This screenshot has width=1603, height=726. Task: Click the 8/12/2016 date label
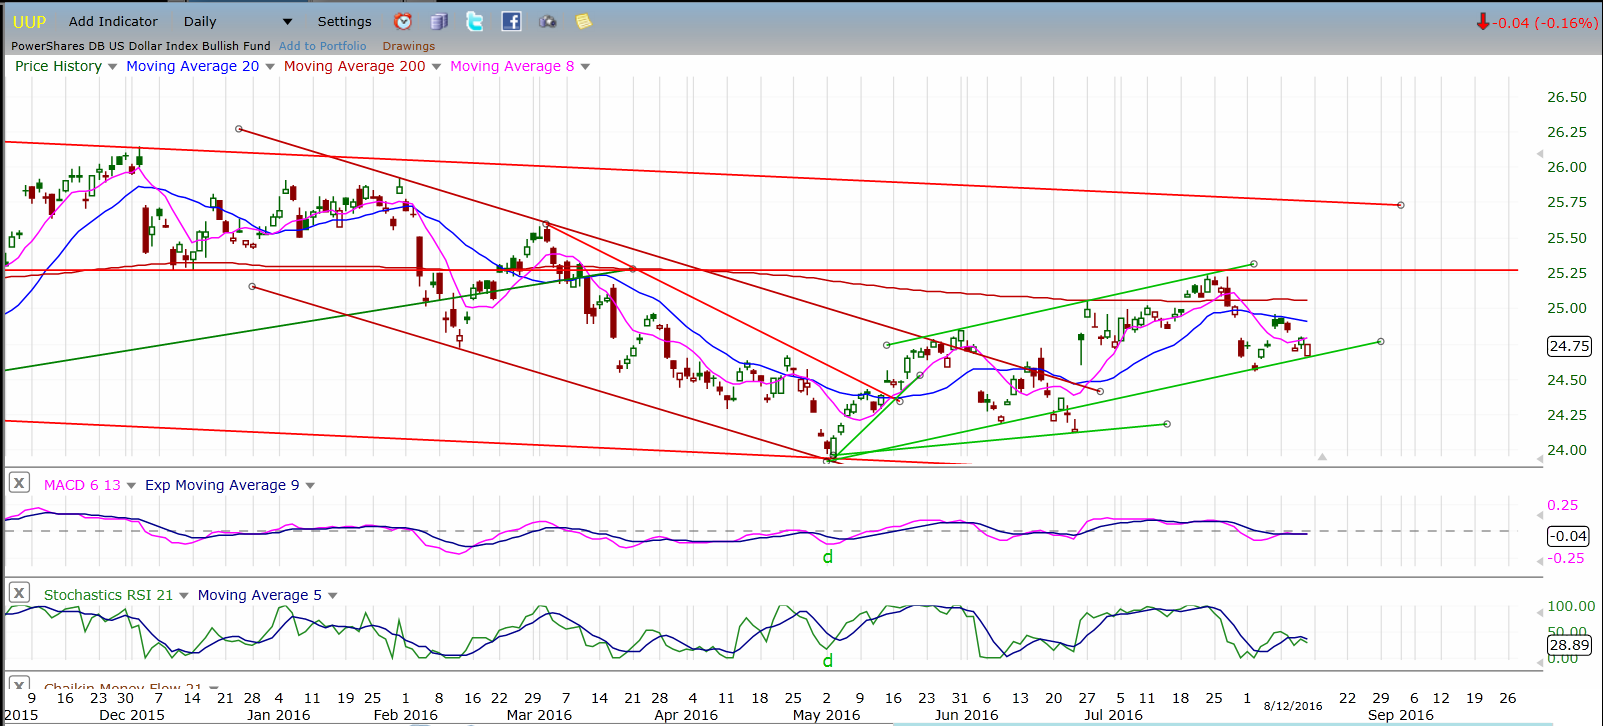1293,706
